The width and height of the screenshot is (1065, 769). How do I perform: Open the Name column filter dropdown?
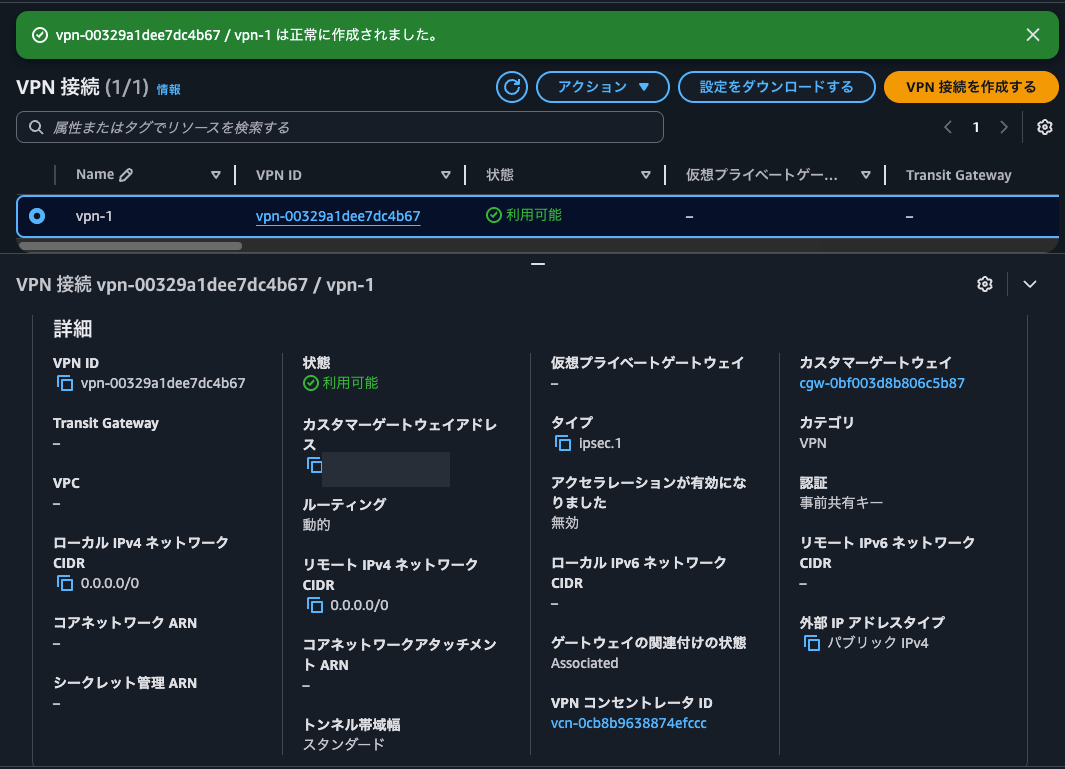point(216,174)
